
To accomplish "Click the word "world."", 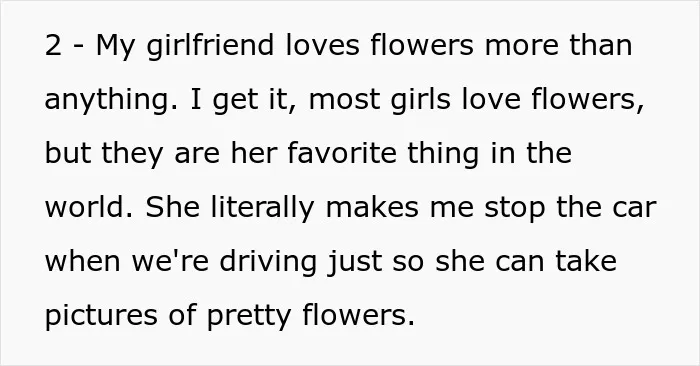I will click(89, 207).
